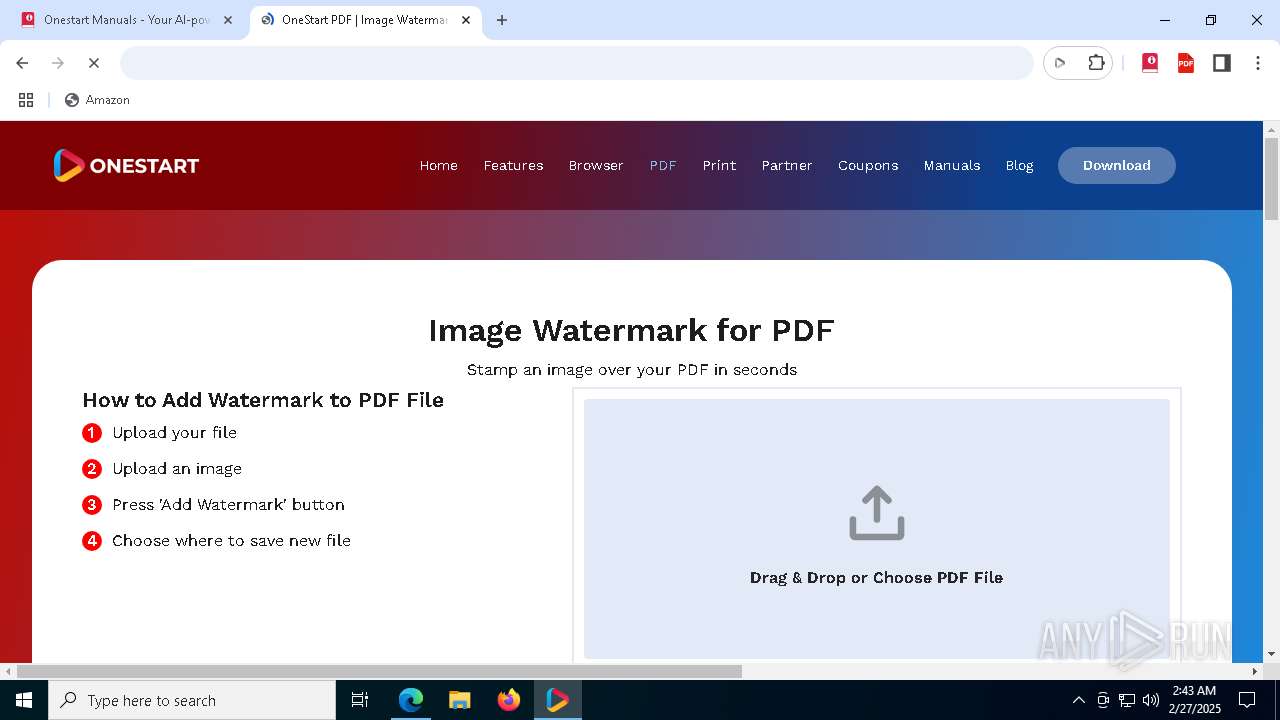Click the media play icon in address bar
This screenshot has width=1280, height=720.
pos(1060,63)
